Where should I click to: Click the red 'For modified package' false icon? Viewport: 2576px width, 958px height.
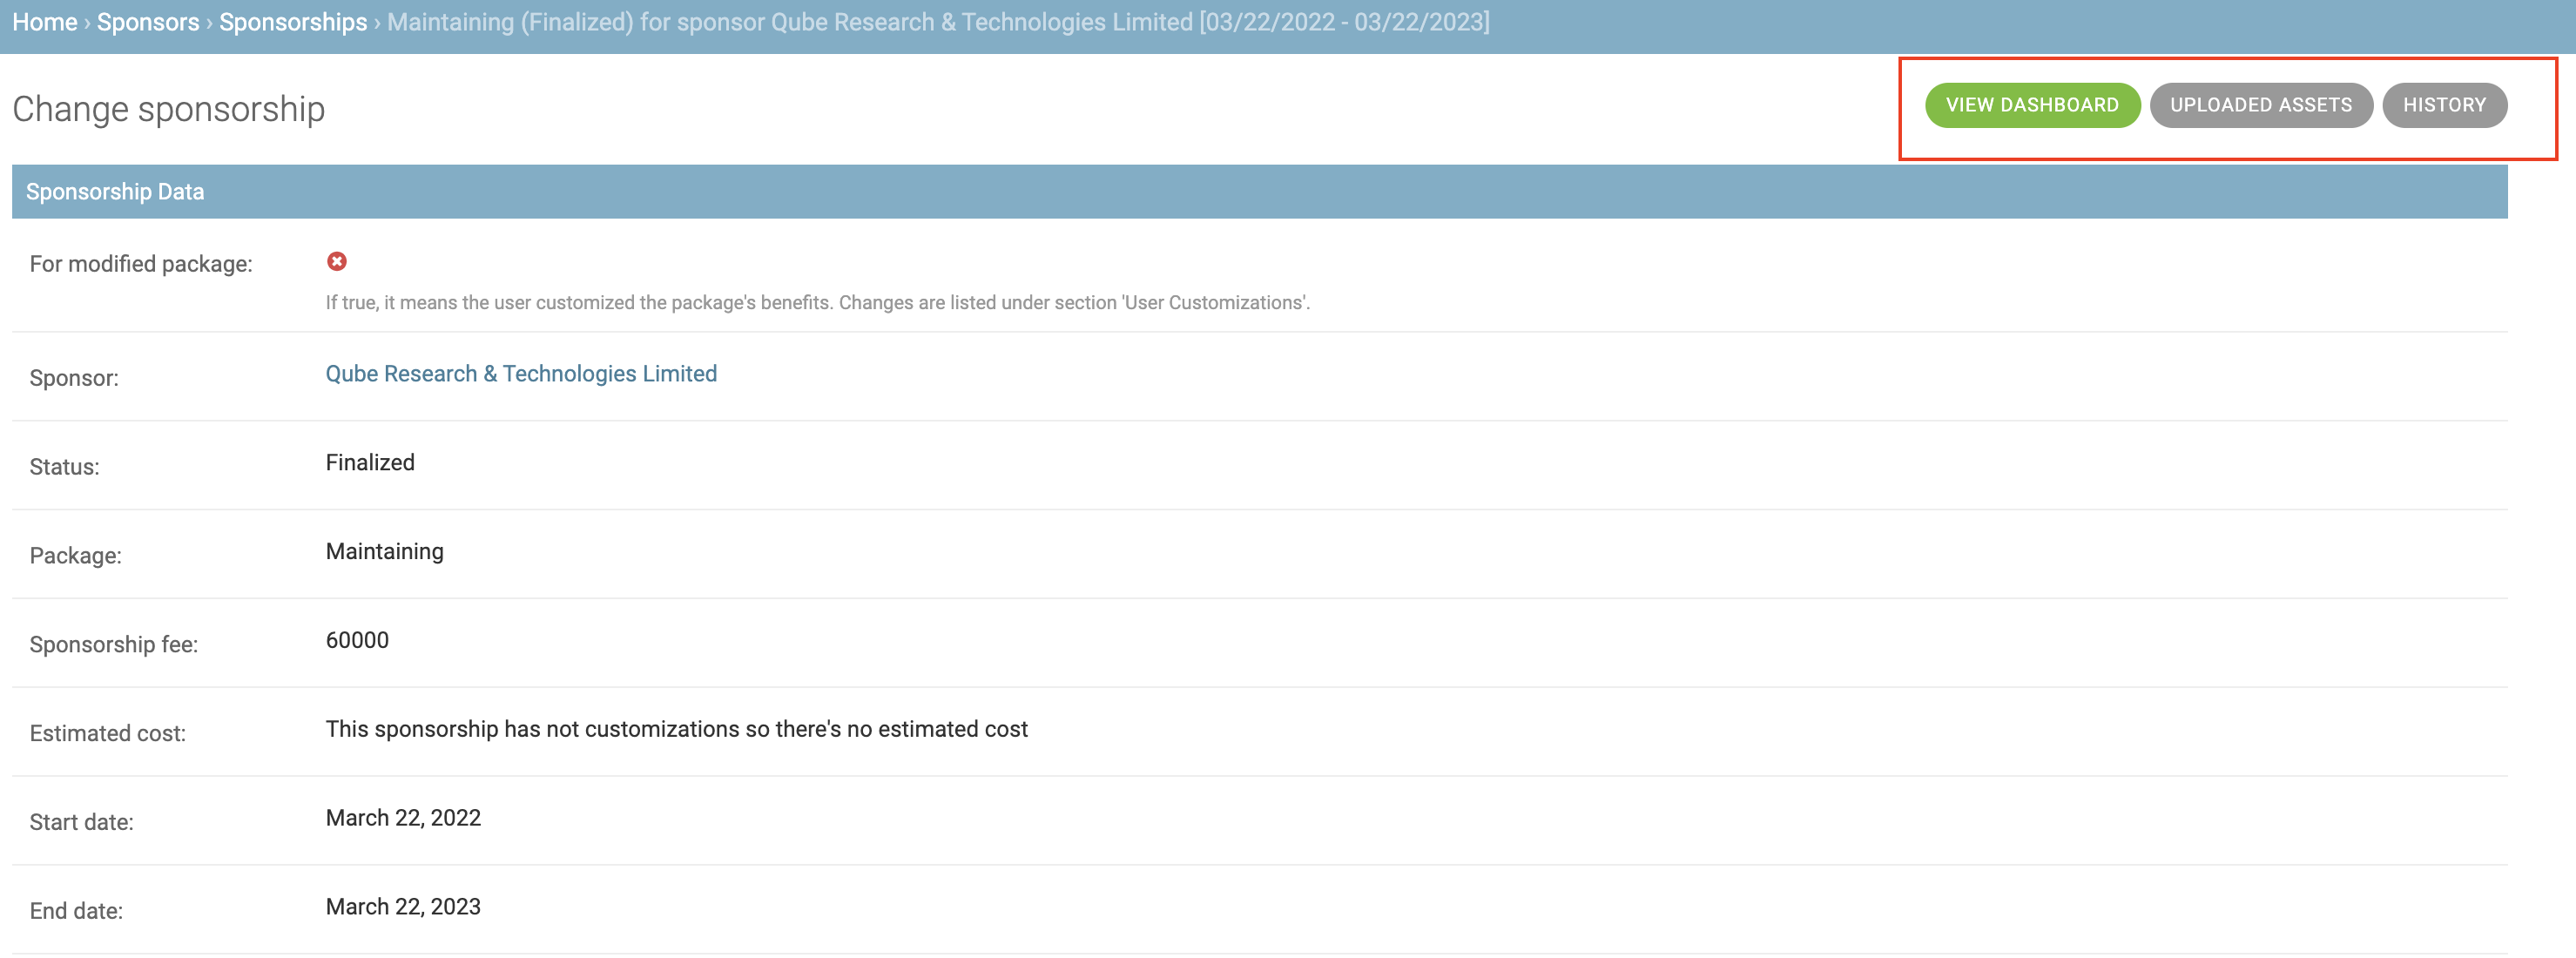pyautogui.click(x=338, y=261)
